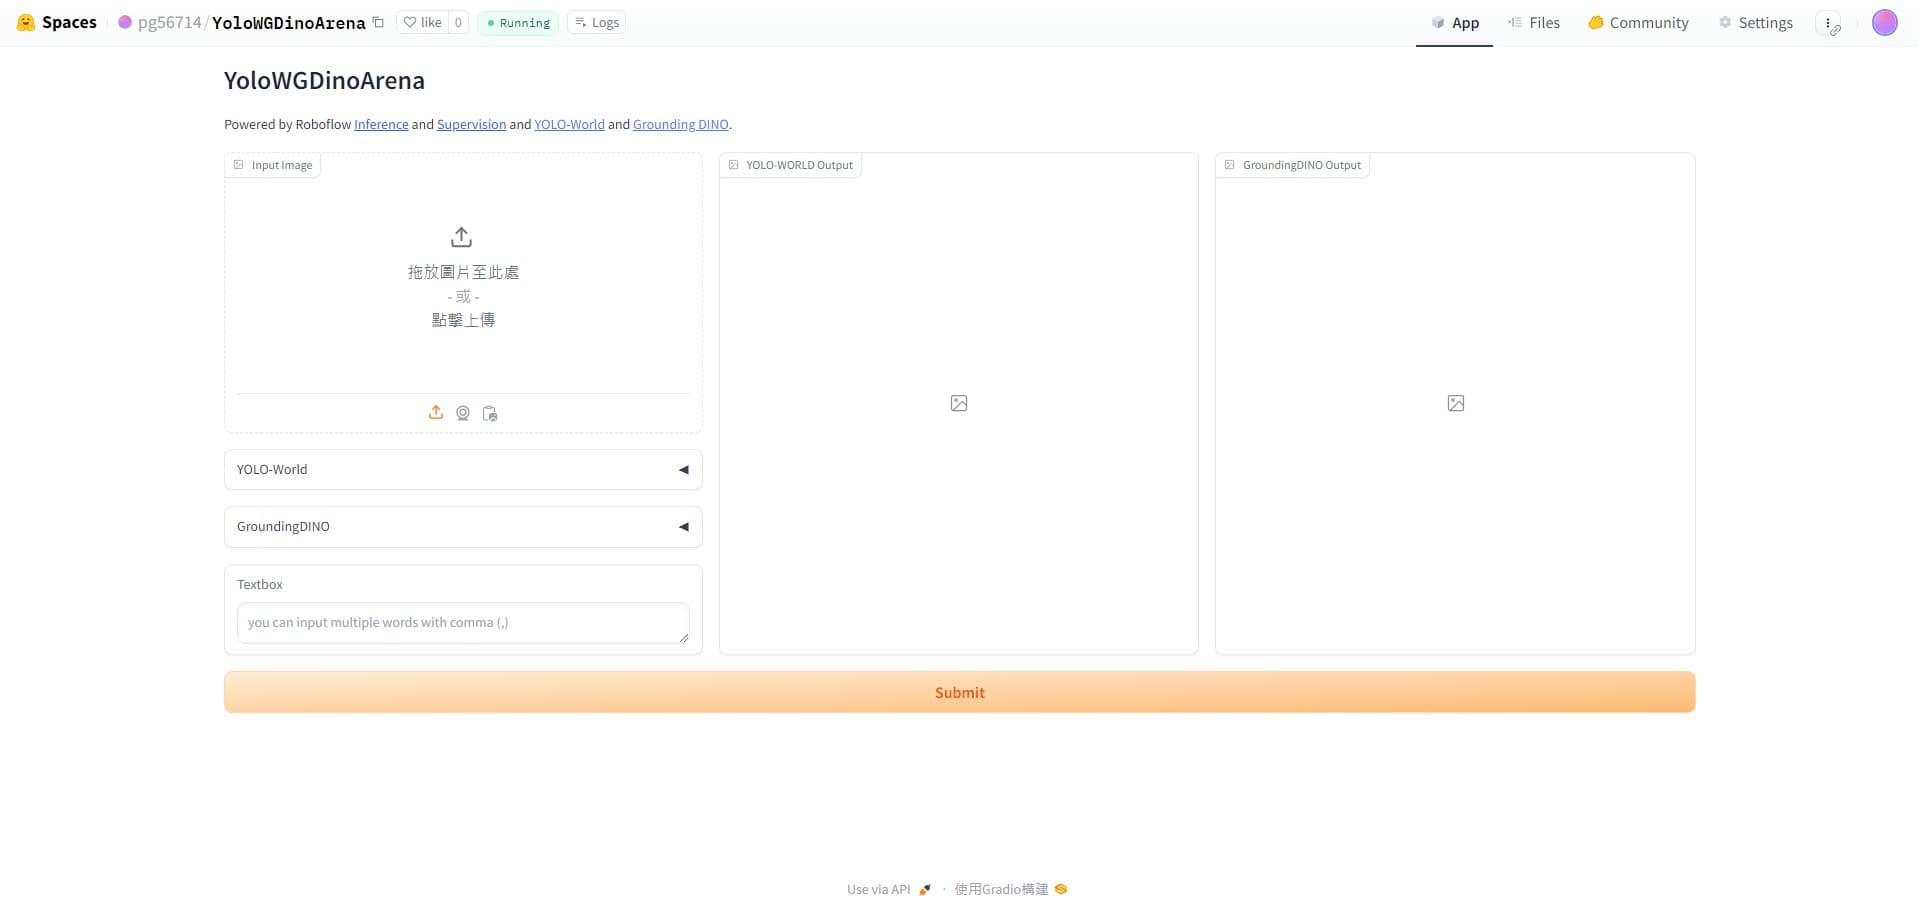Click the Input Image label
The height and width of the screenshot is (903, 1919).
(273, 165)
